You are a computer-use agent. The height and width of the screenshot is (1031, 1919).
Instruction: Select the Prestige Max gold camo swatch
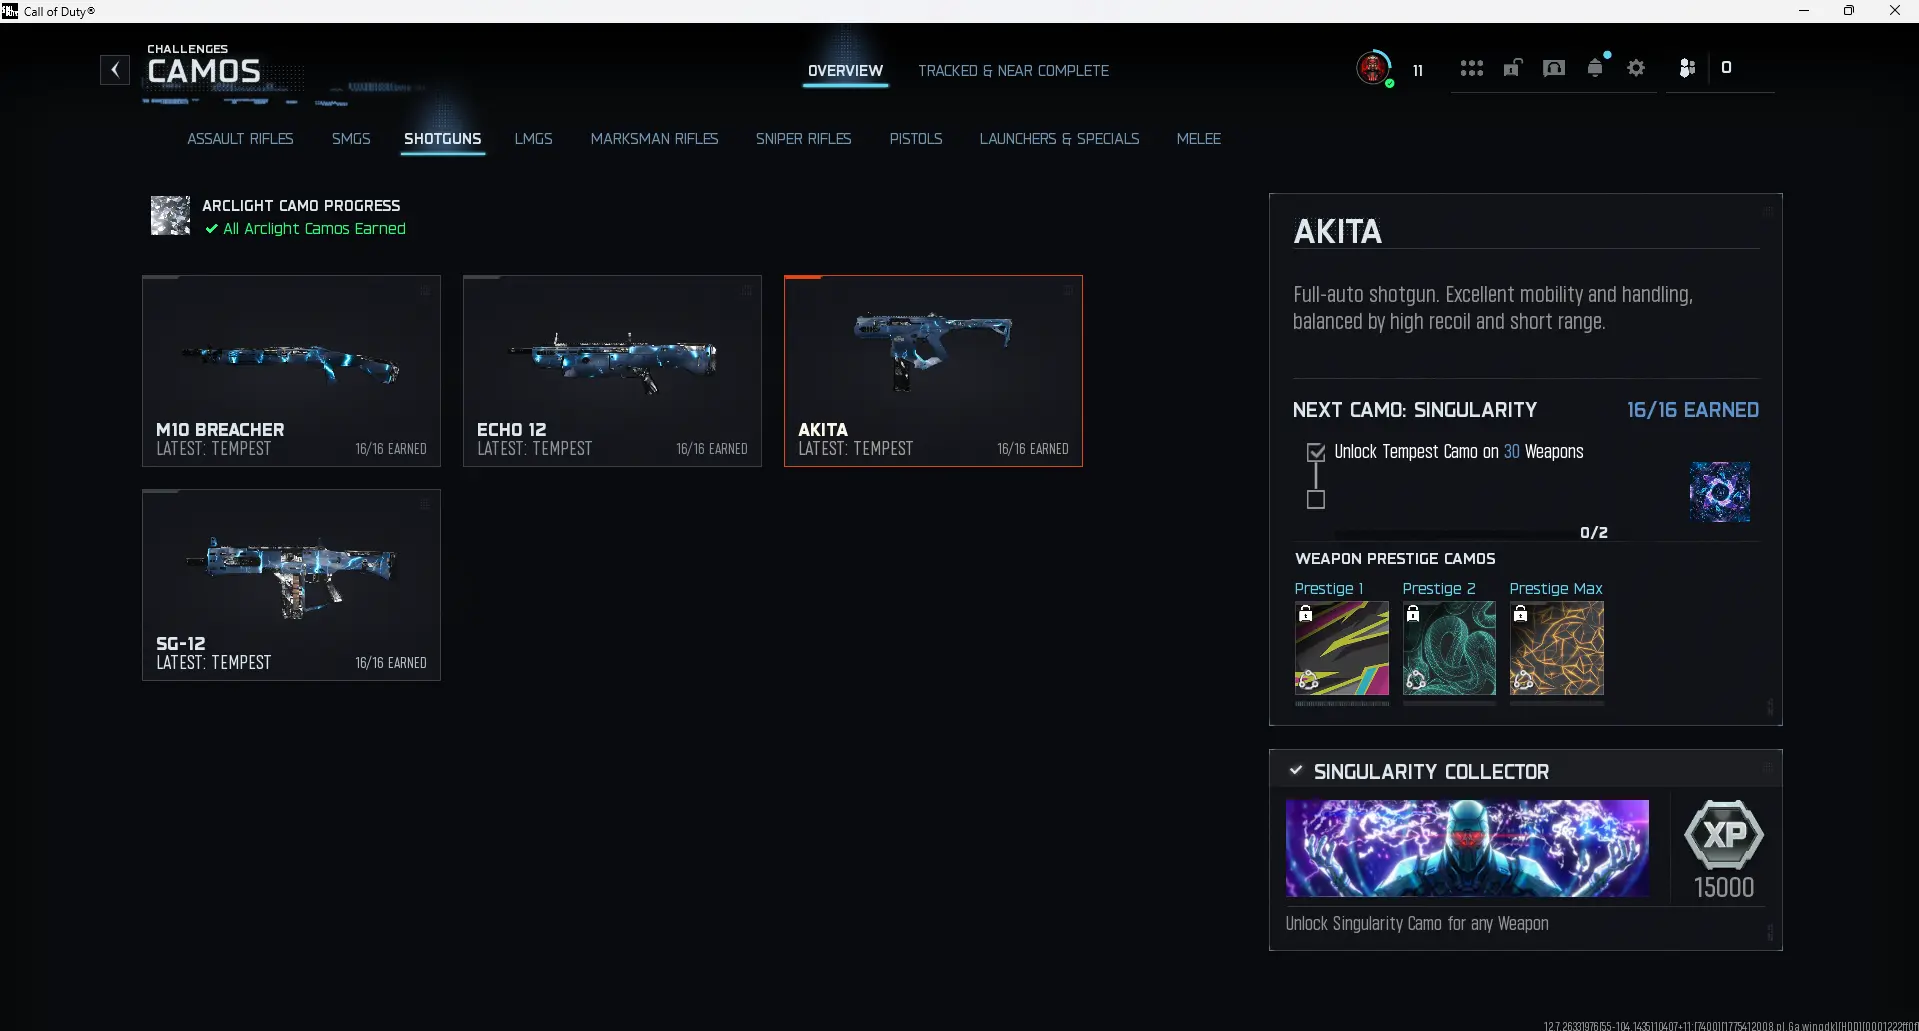pyautogui.click(x=1557, y=648)
